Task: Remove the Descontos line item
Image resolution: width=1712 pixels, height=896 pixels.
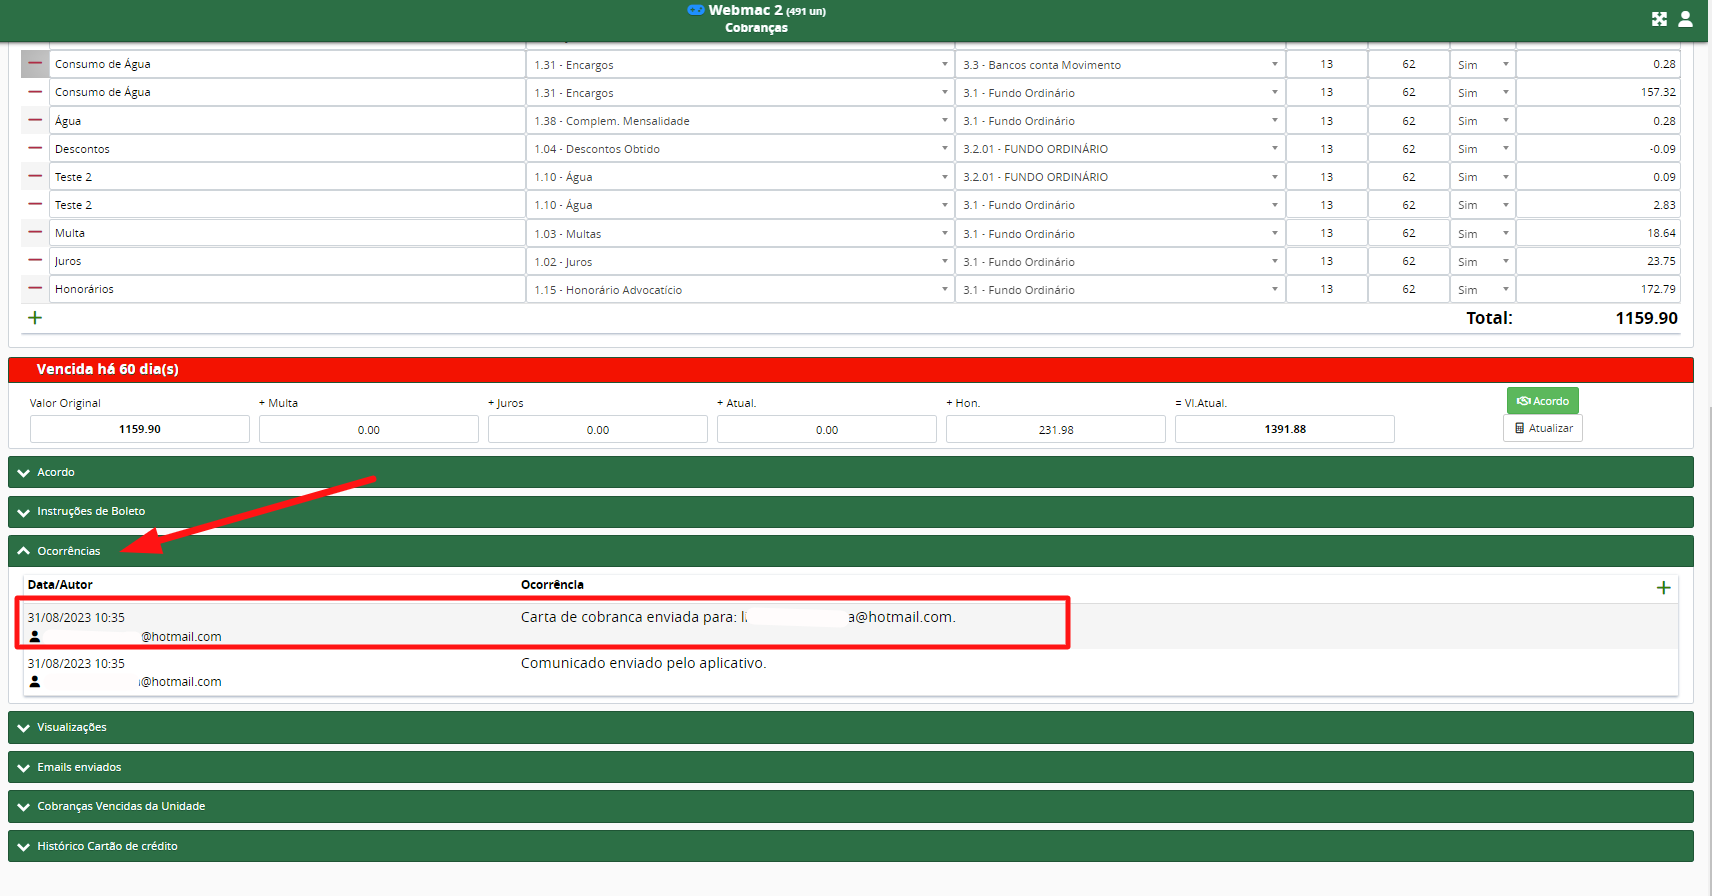Action: click(35, 148)
